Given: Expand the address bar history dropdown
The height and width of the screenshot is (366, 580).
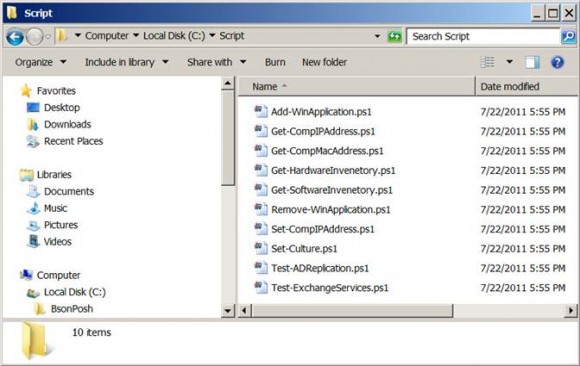Looking at the screenshot, I should point(377,36).
